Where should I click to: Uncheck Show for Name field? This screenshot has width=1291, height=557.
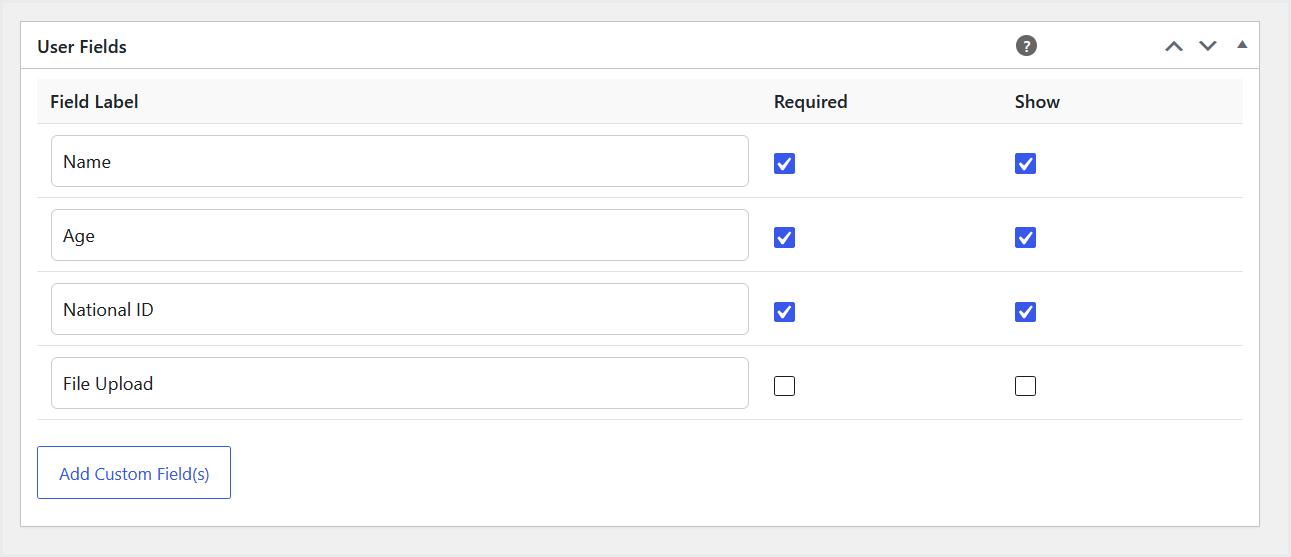[x=1025, y=164]
